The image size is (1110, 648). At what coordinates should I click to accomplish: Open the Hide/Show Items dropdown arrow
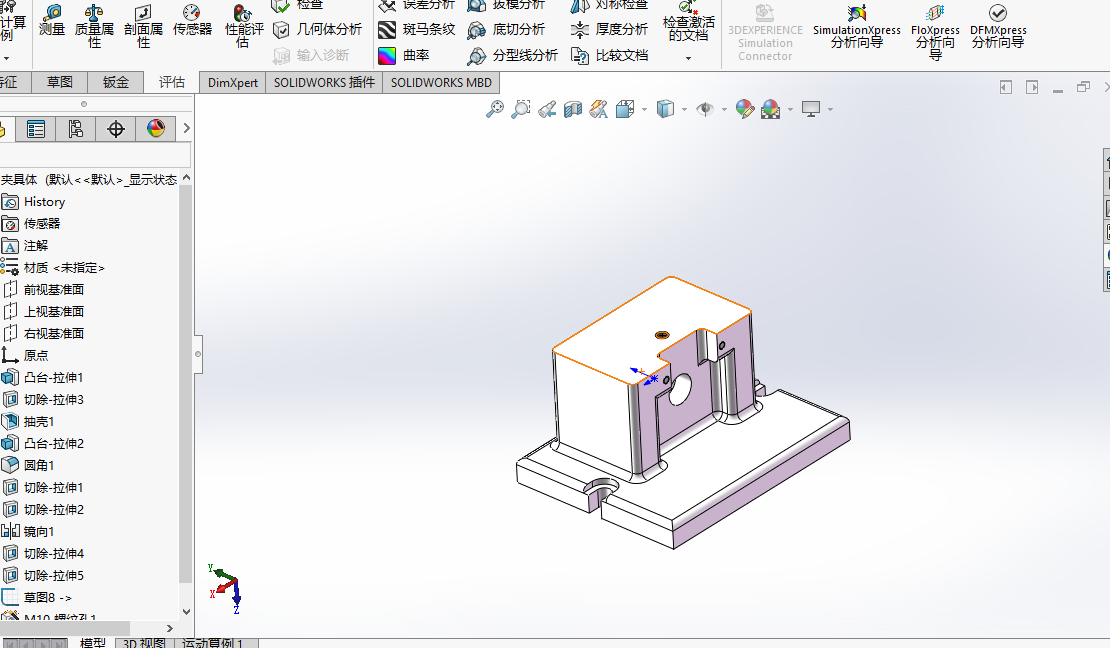point(723,110)
